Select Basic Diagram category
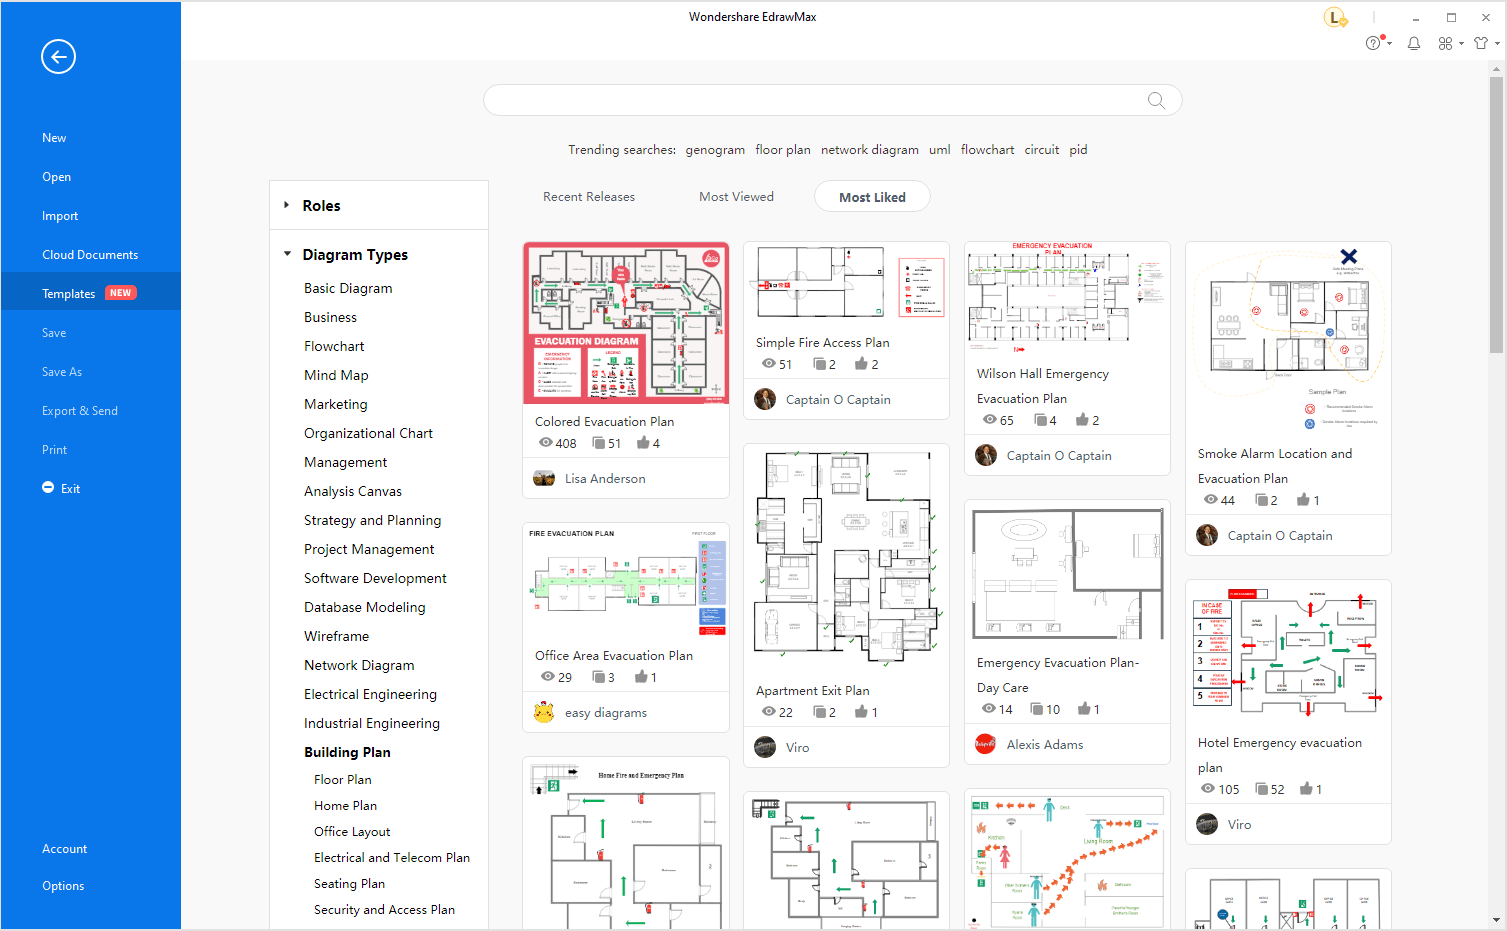 (348, 288)
